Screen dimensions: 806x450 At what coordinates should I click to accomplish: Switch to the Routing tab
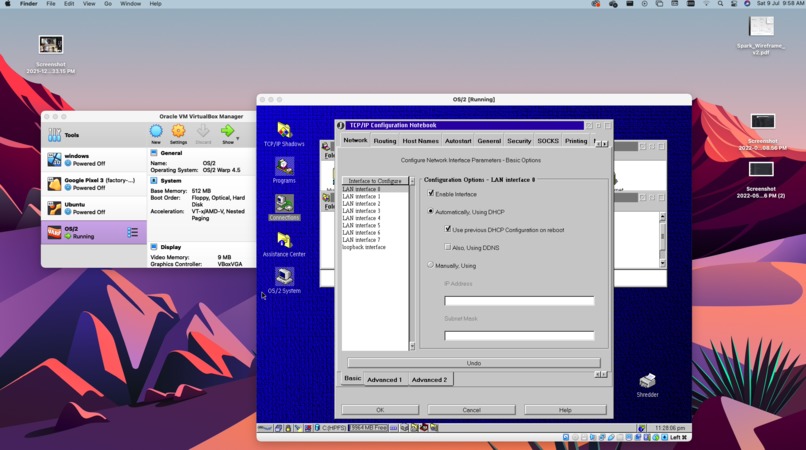pyautogui.click(x=384, y=141)
